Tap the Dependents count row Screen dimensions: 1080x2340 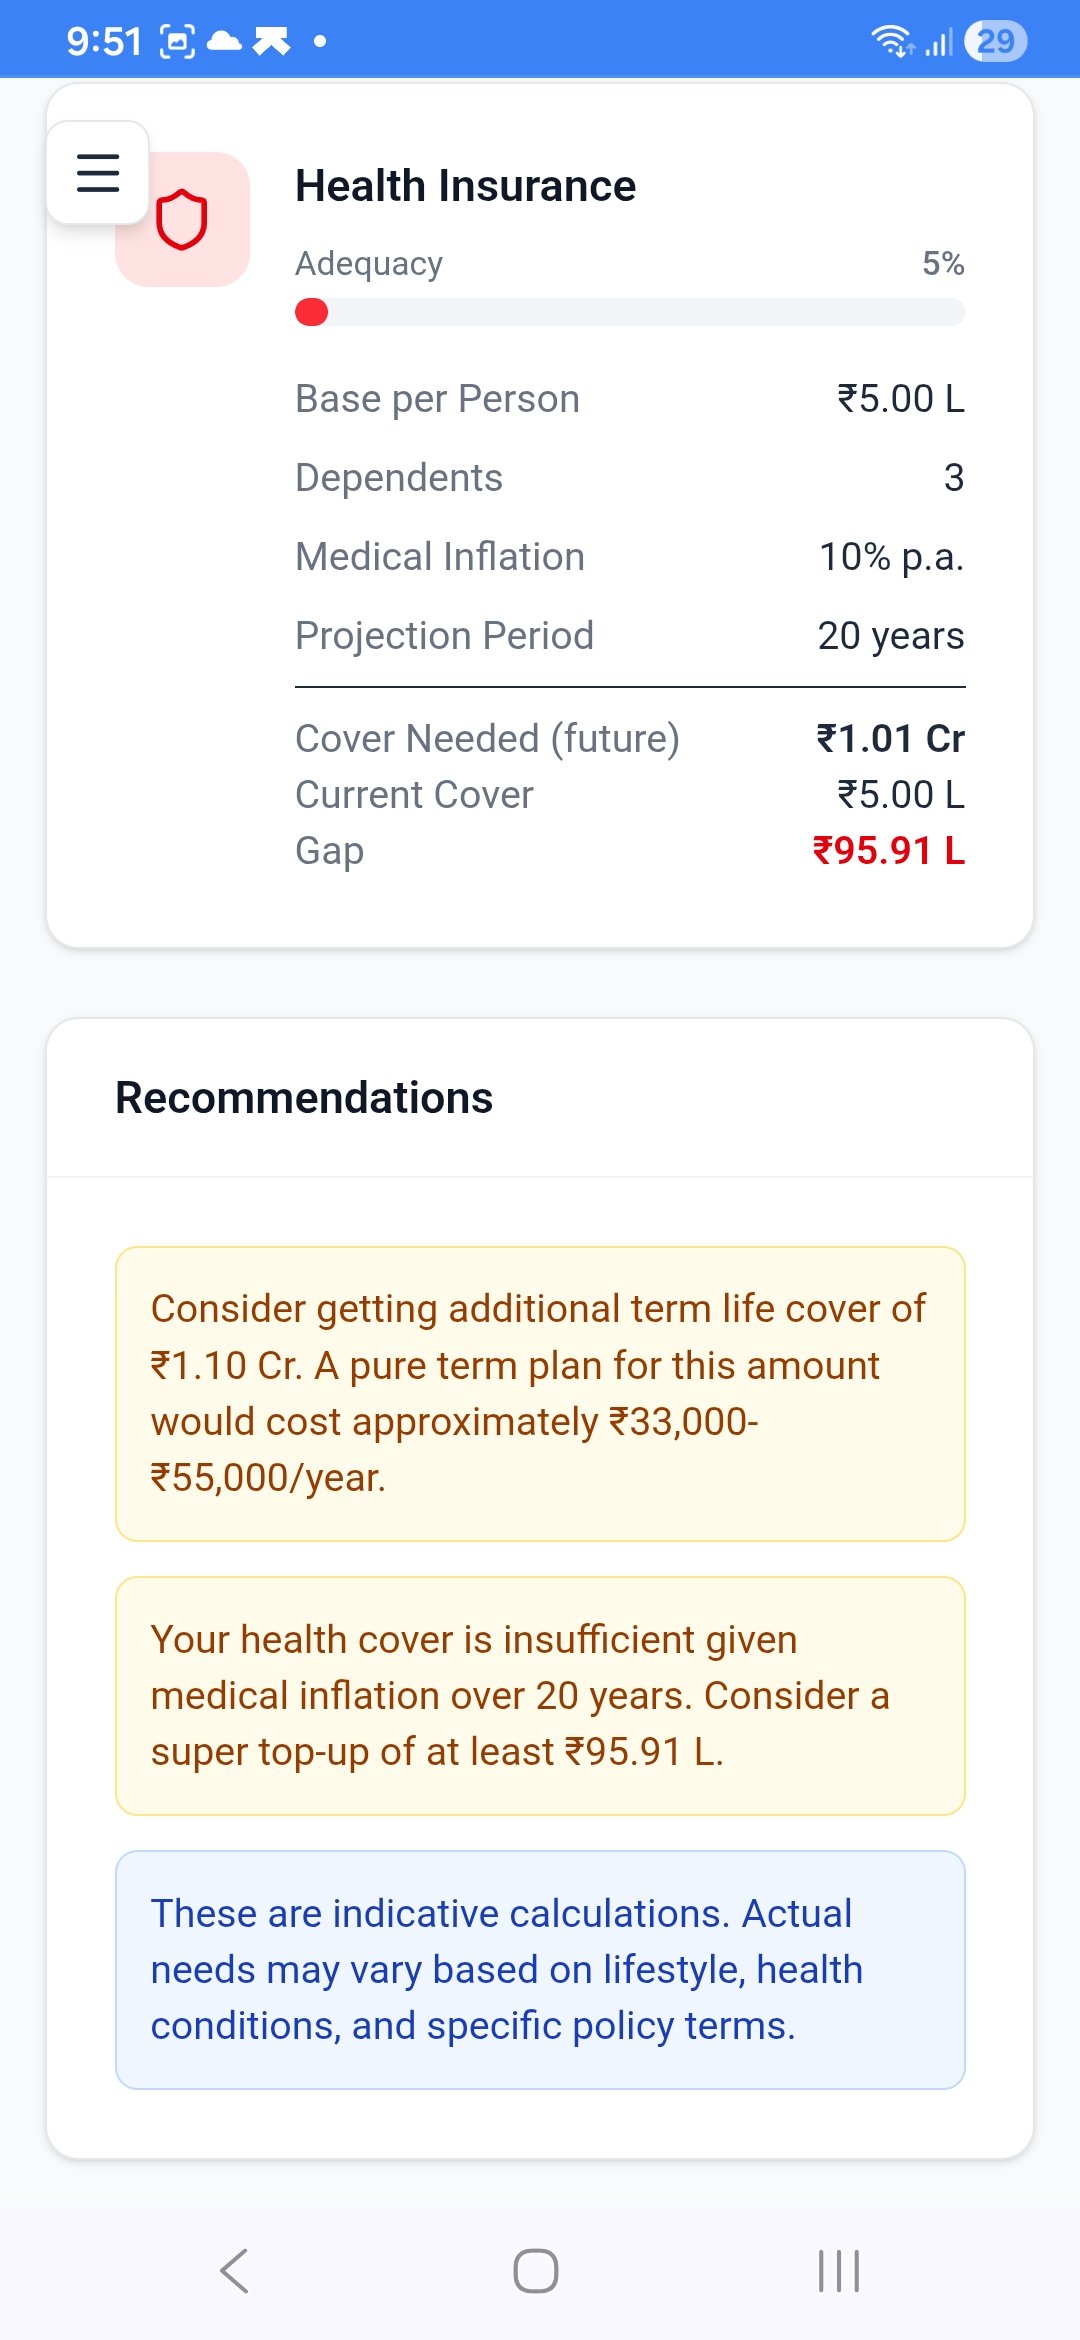click(630, 478)
